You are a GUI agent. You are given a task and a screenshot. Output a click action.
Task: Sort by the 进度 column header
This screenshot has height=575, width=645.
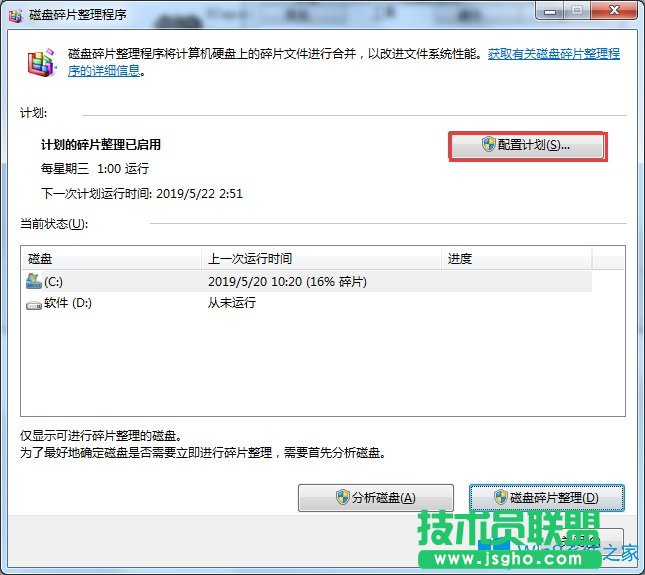point(517,258)
